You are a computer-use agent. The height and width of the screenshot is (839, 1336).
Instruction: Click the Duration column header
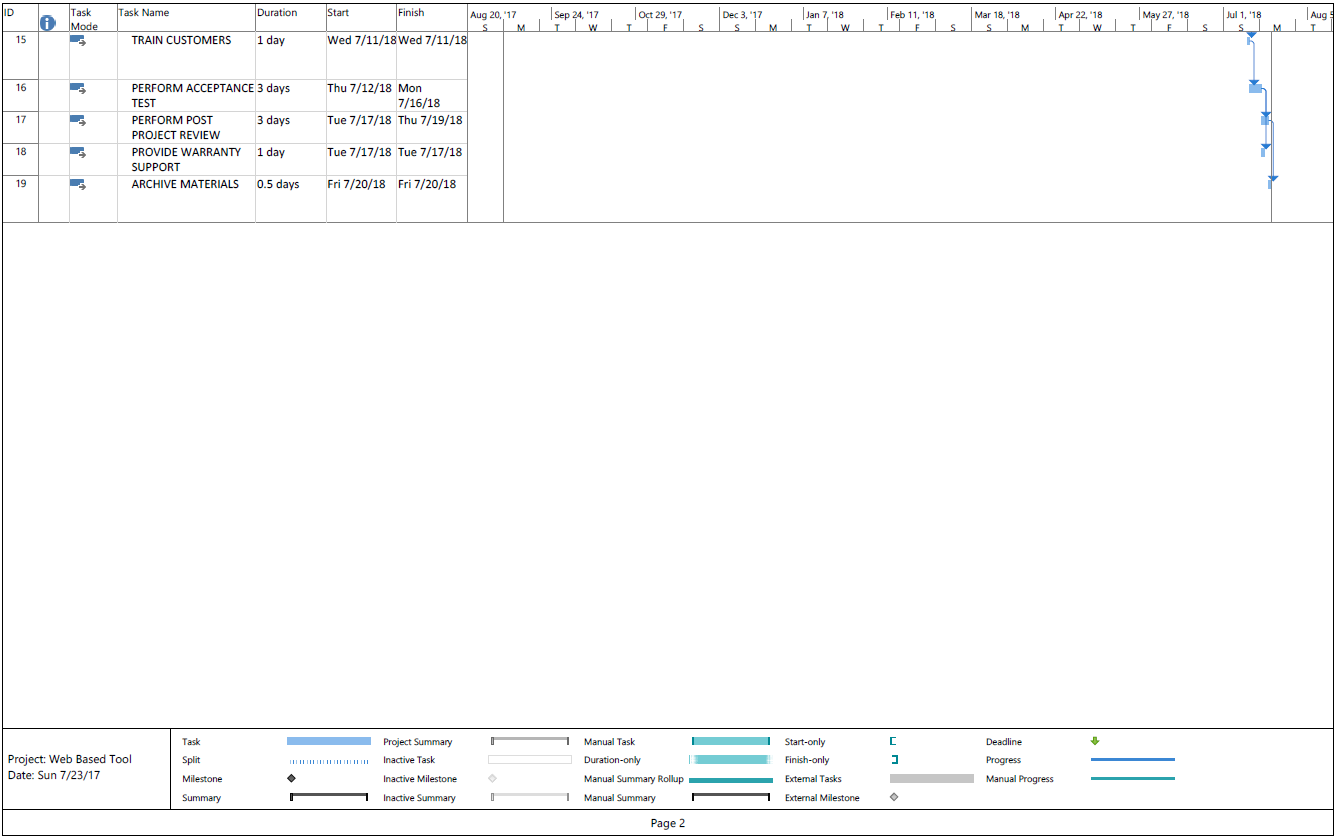point(278,12)
